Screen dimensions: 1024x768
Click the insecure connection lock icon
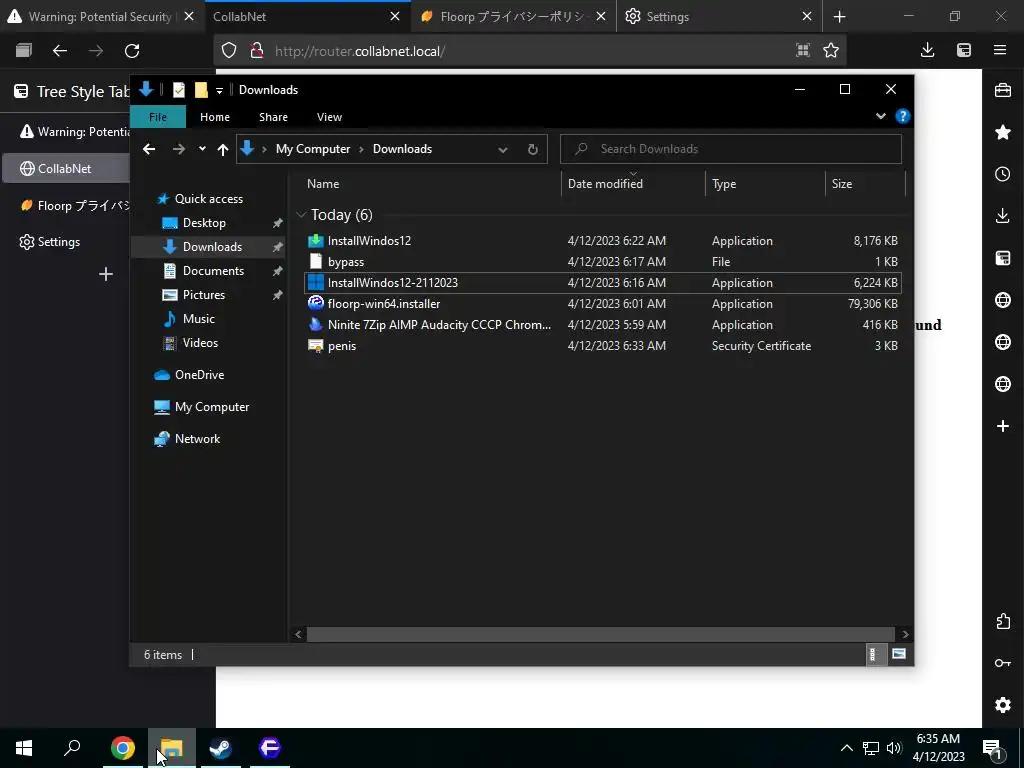[x=257, y=50]
